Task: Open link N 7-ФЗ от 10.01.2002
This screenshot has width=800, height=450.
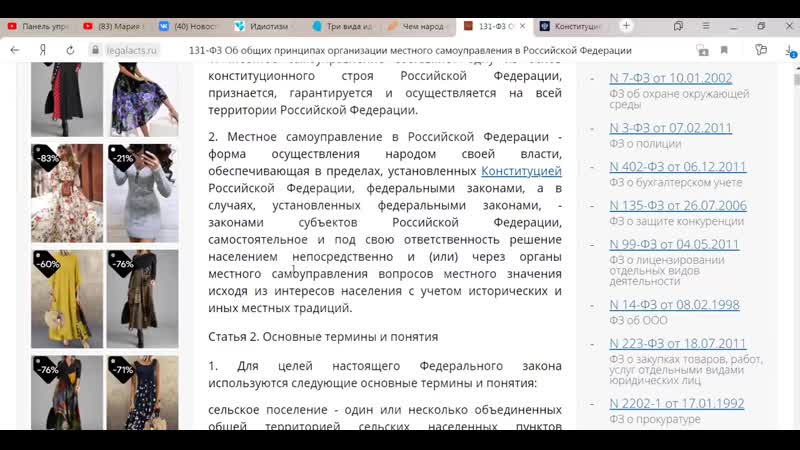Action: 670,78
